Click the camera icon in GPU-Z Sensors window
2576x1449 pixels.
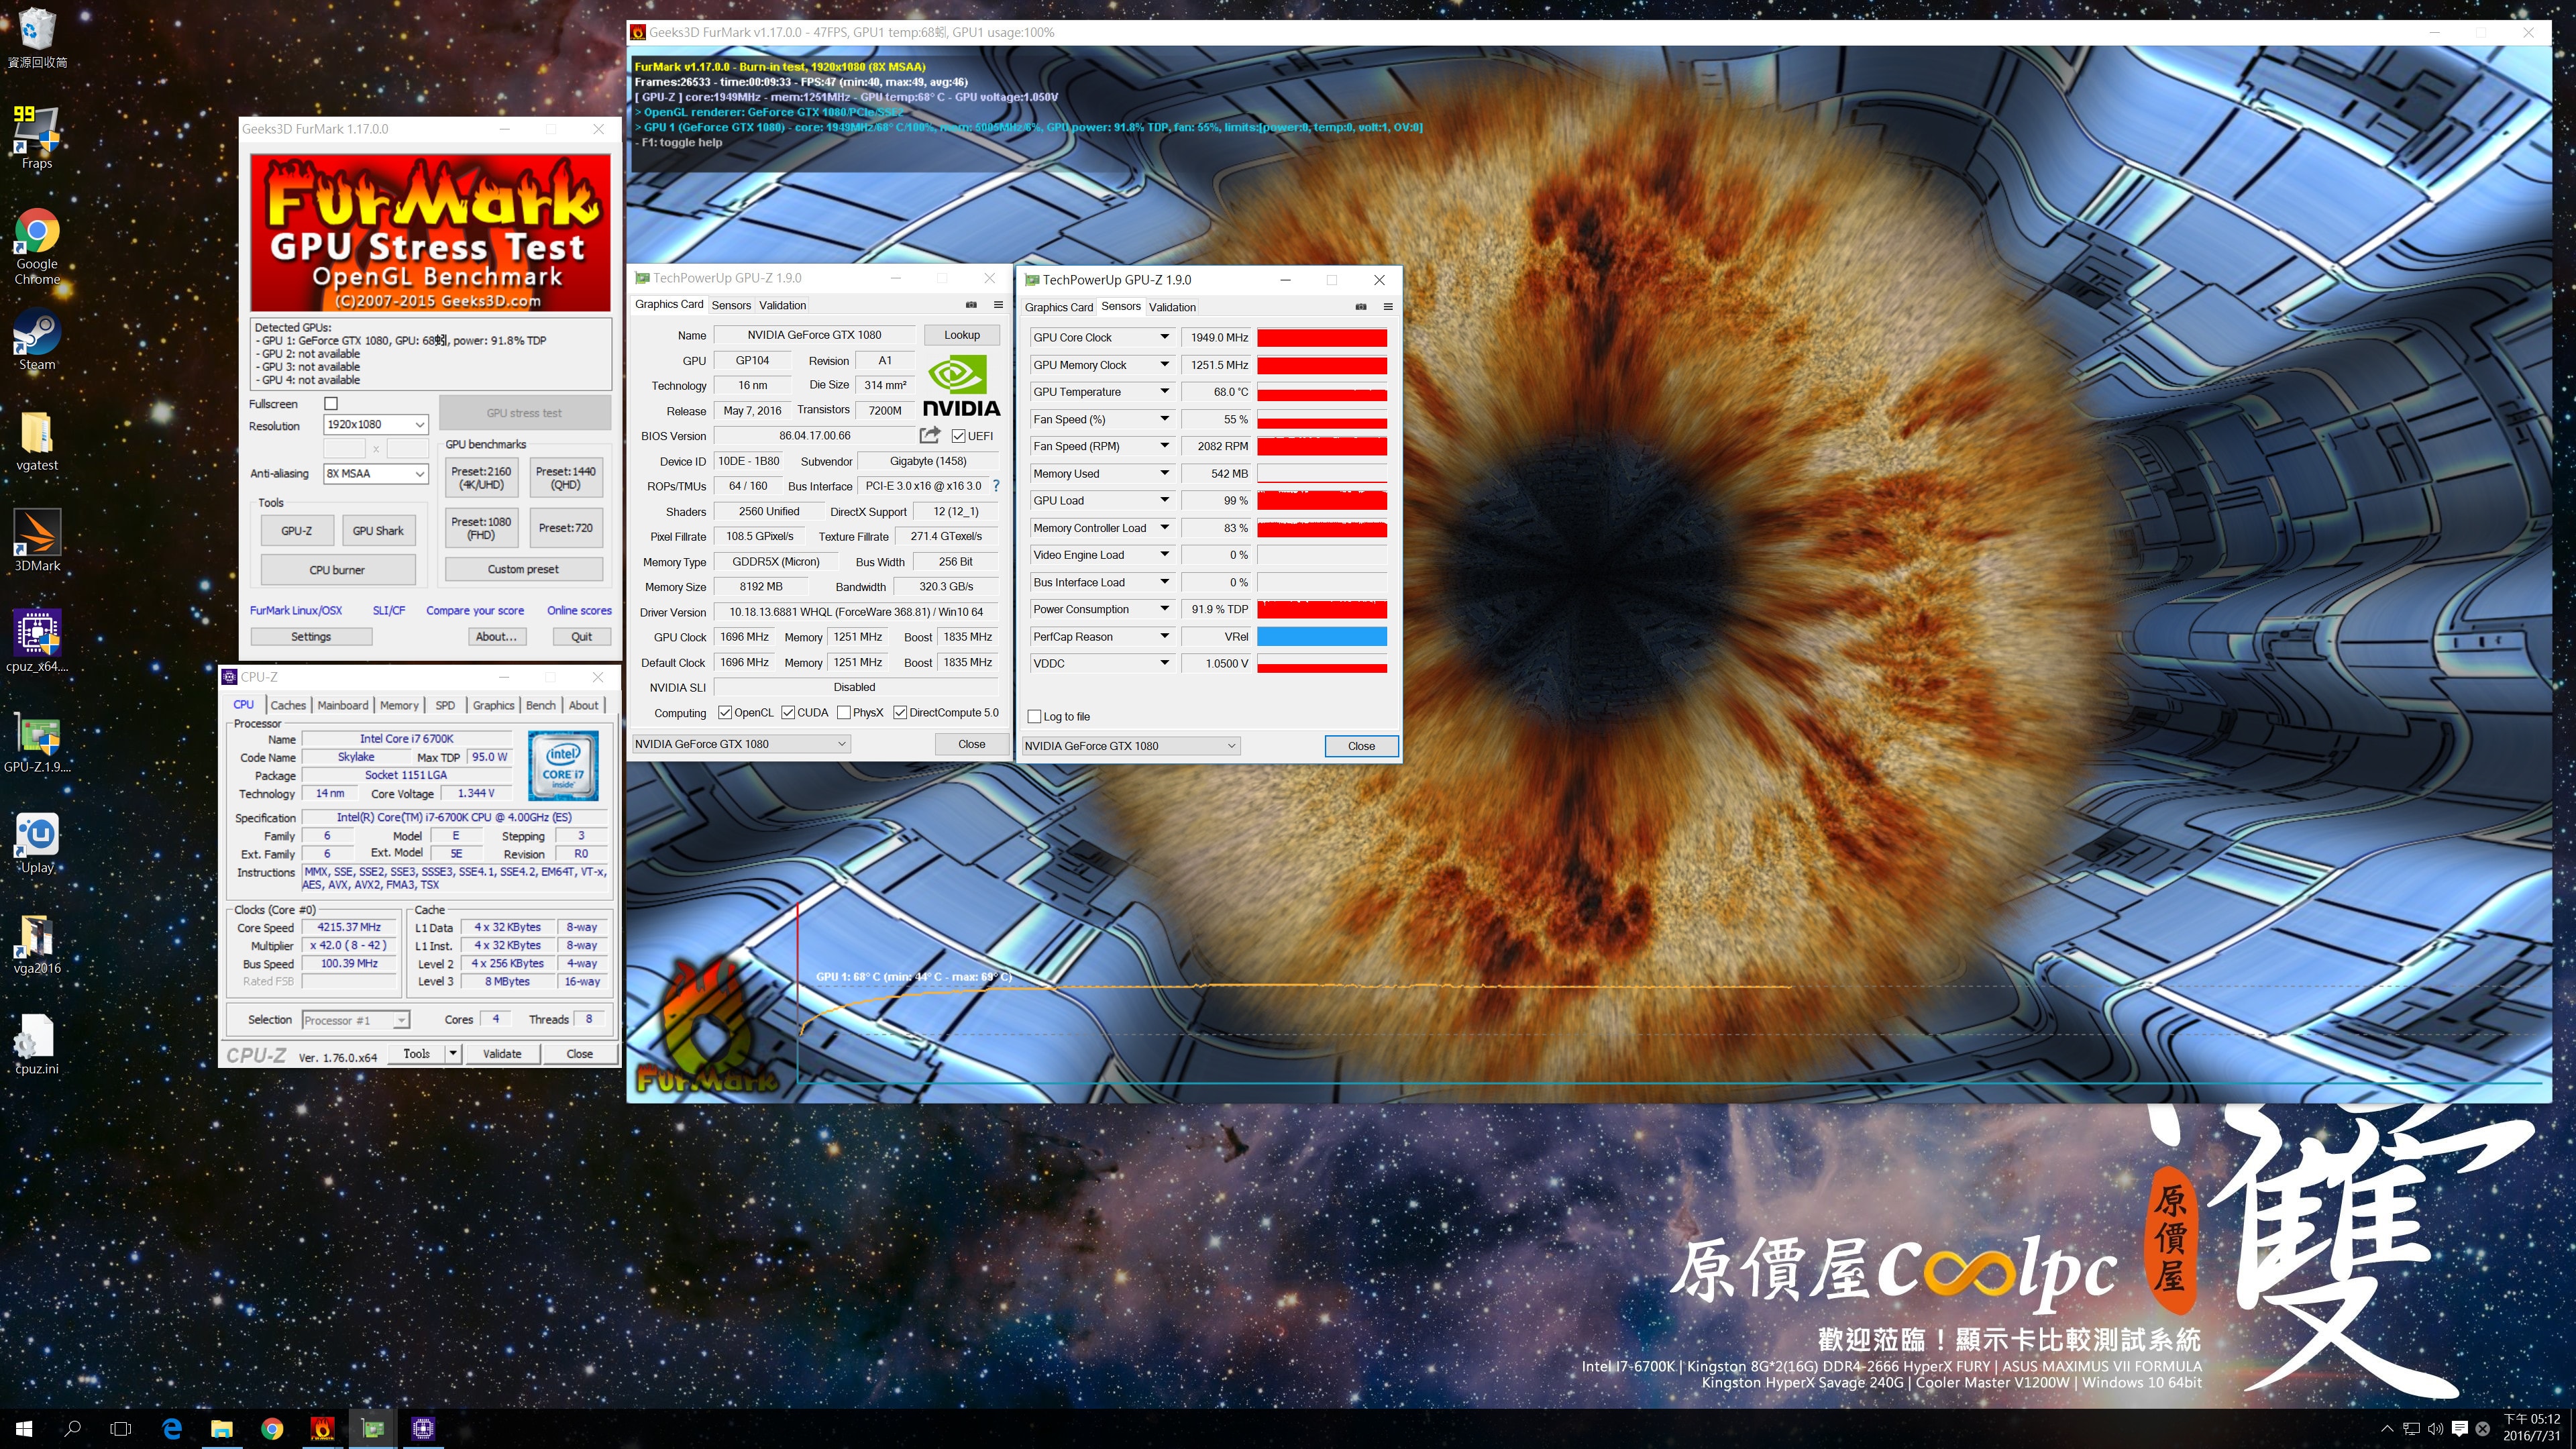coord(1360,307)
